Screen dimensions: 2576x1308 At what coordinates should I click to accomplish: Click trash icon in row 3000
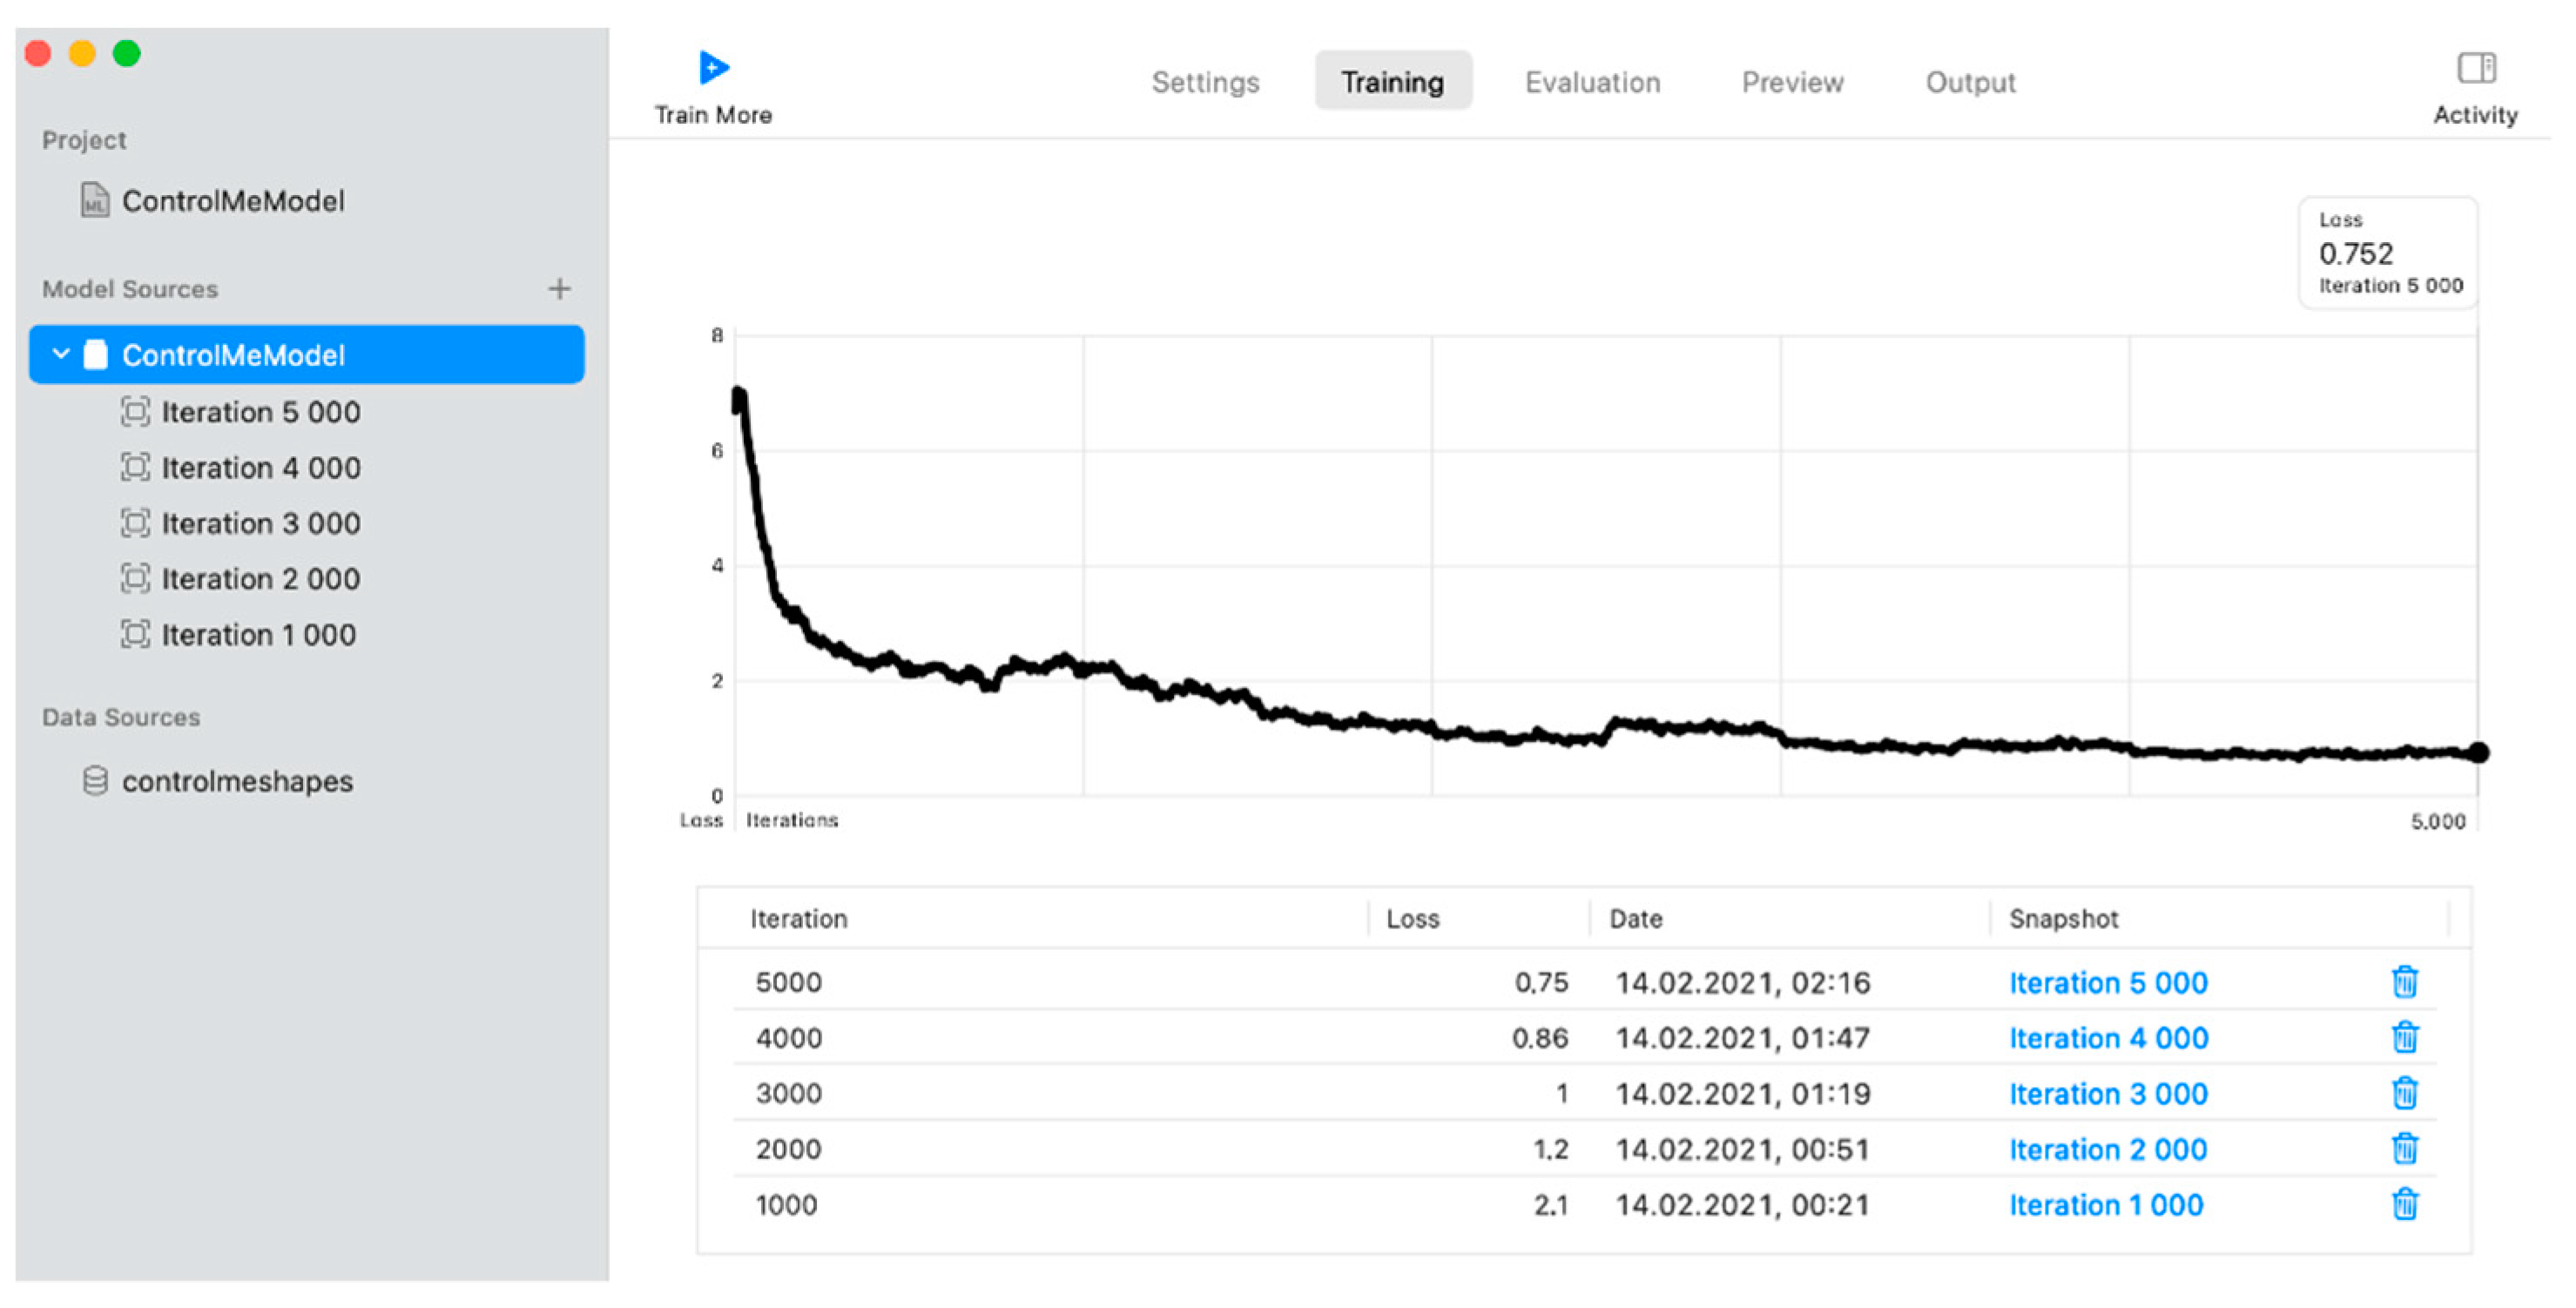pos(2404,1093)
